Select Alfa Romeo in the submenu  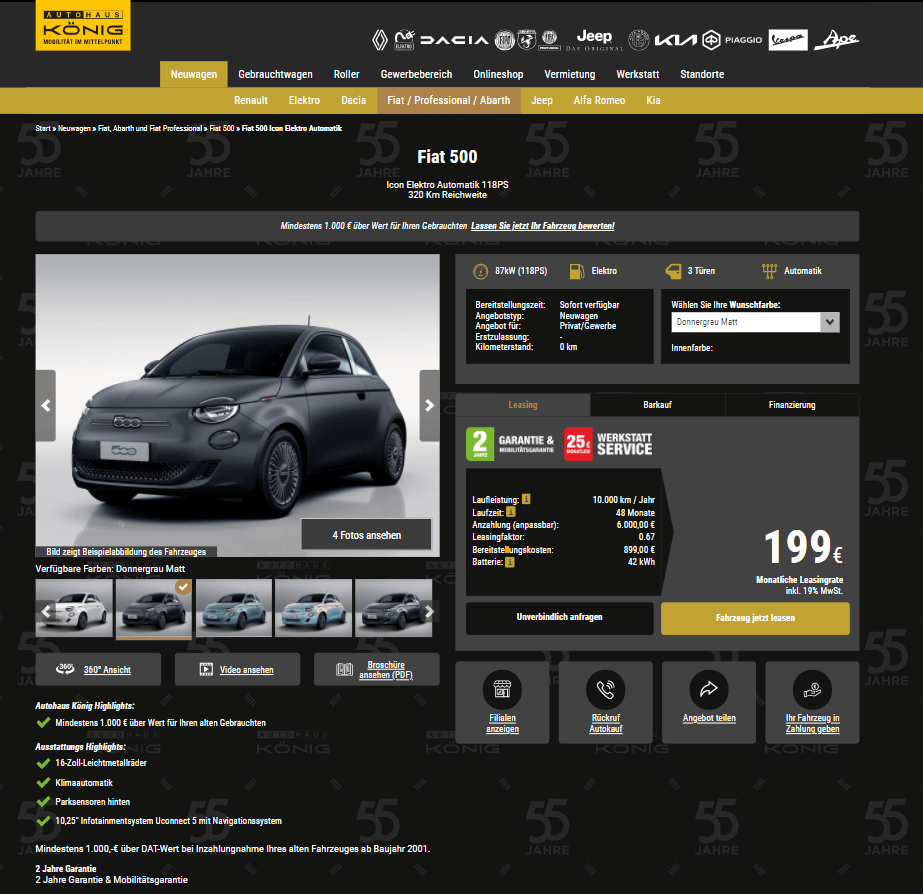tap(599, 100)
